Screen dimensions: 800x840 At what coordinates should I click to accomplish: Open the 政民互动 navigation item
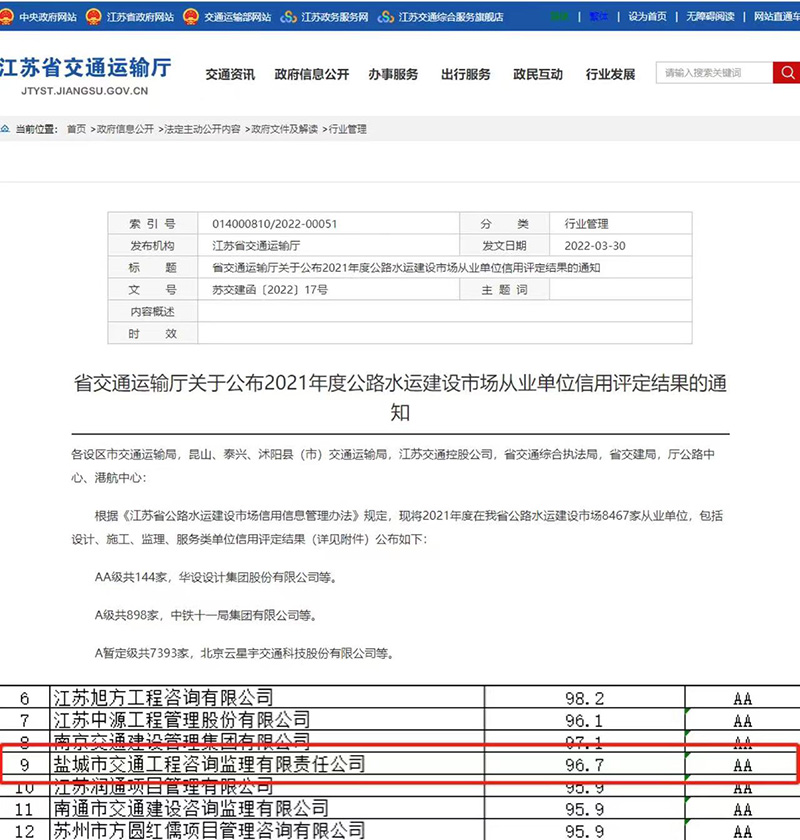[538, 75]
